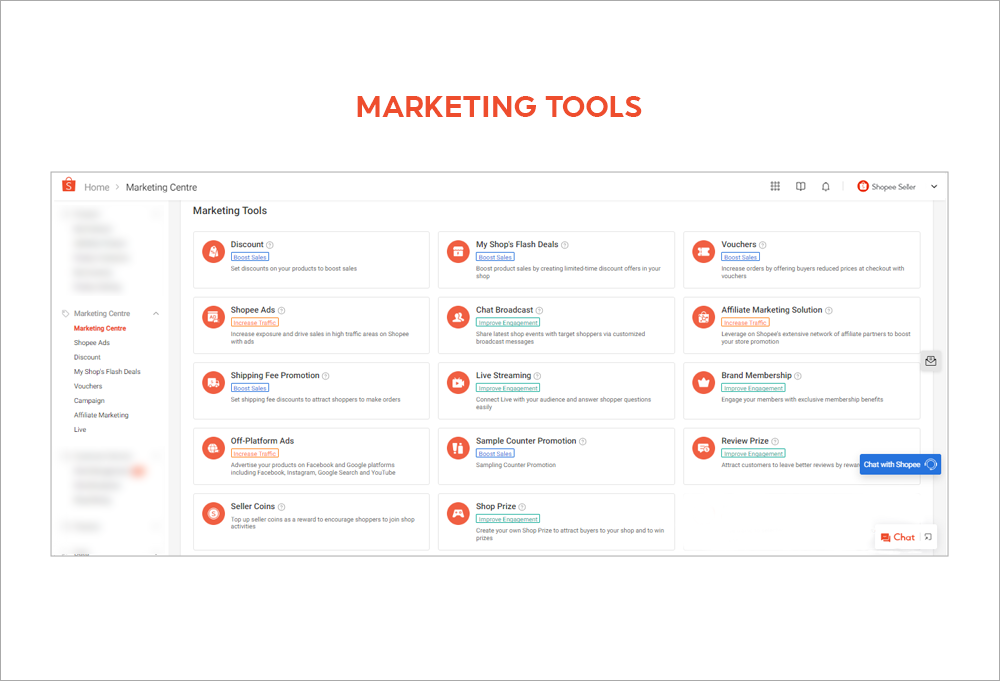The height and width of the screenshot is (681, 1000).
Task: Click the apps grid icon in the header
Action: (775, 186)
